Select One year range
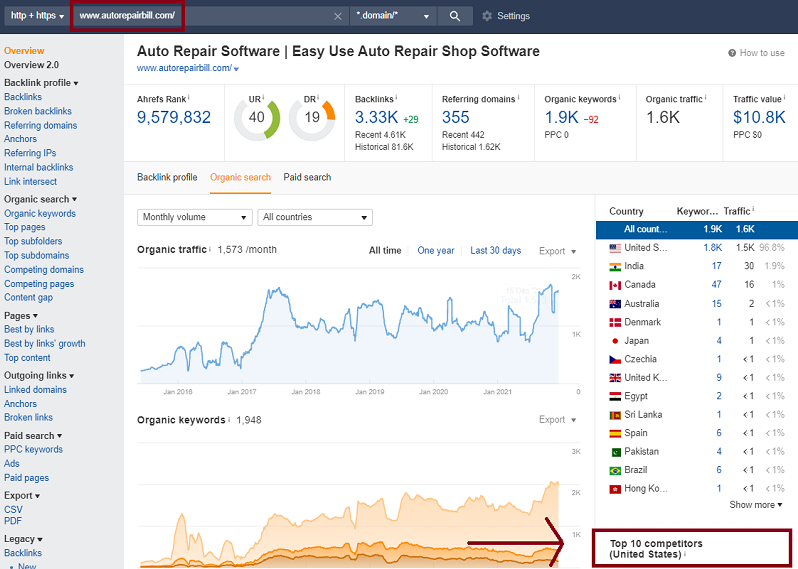 point(436,250)
